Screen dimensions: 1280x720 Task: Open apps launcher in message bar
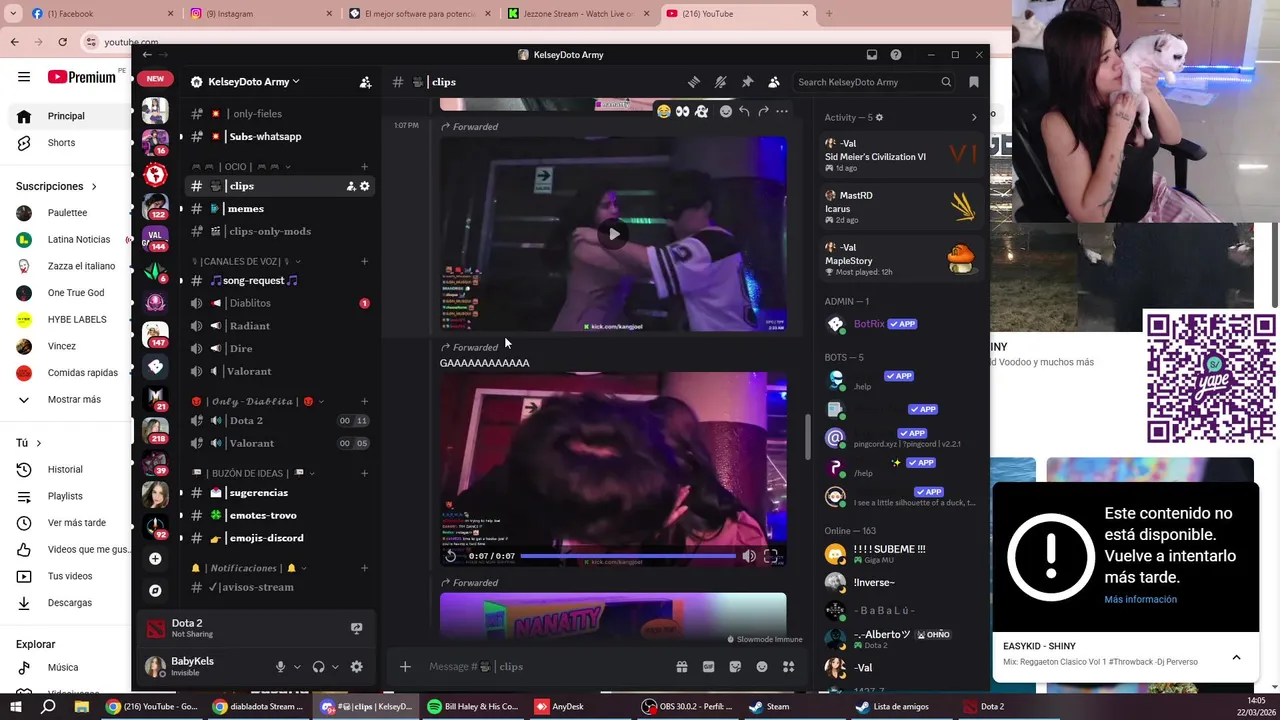point(788,667)
